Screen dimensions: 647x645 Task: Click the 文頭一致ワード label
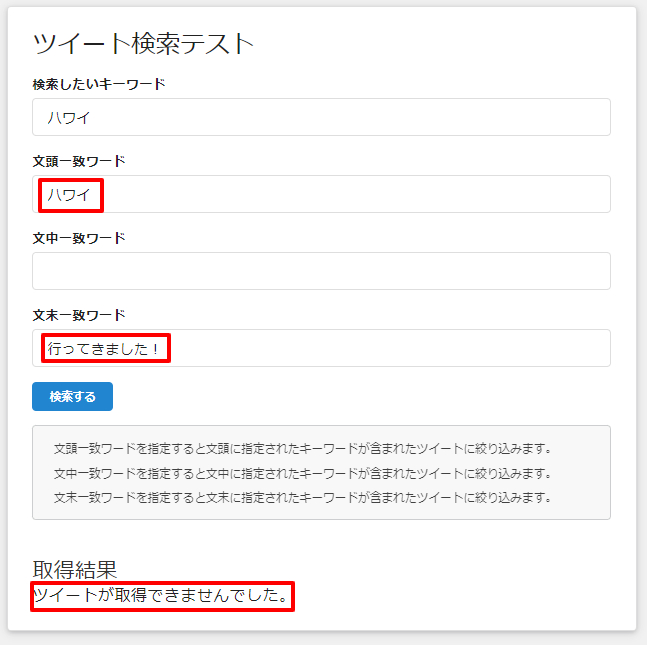point(79,161)
